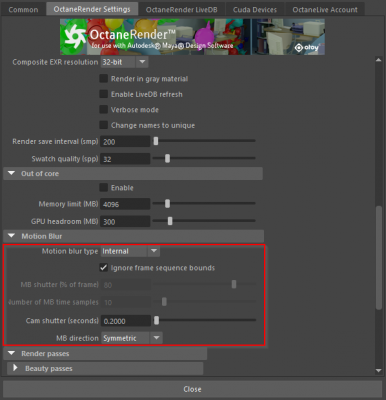Click the scrollbar up arrow
Viewport: 386px width, 400px height.
tap(378, 60)
